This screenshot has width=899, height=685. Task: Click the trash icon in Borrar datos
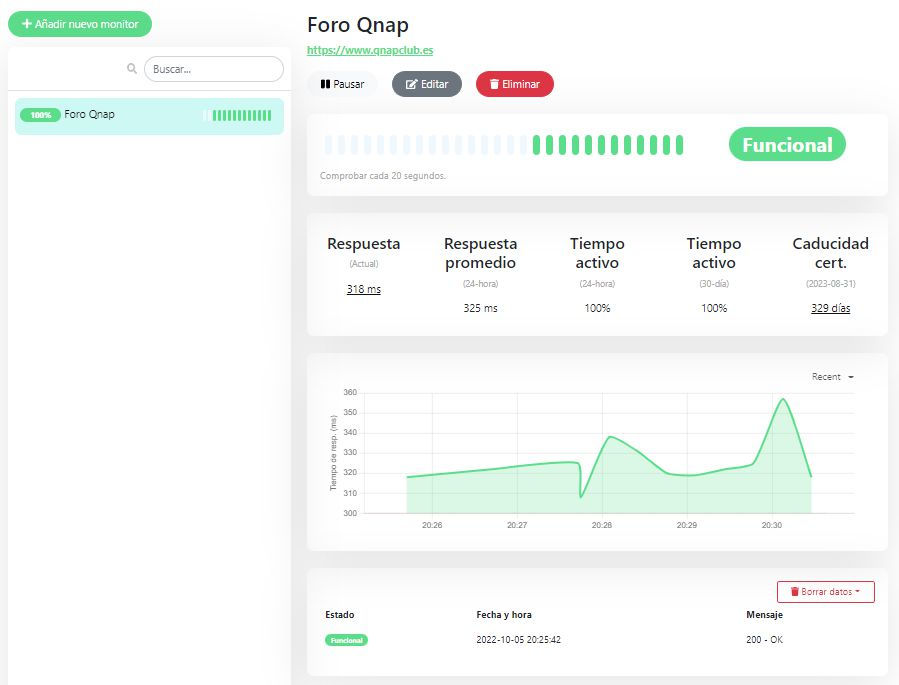(795, 592)
